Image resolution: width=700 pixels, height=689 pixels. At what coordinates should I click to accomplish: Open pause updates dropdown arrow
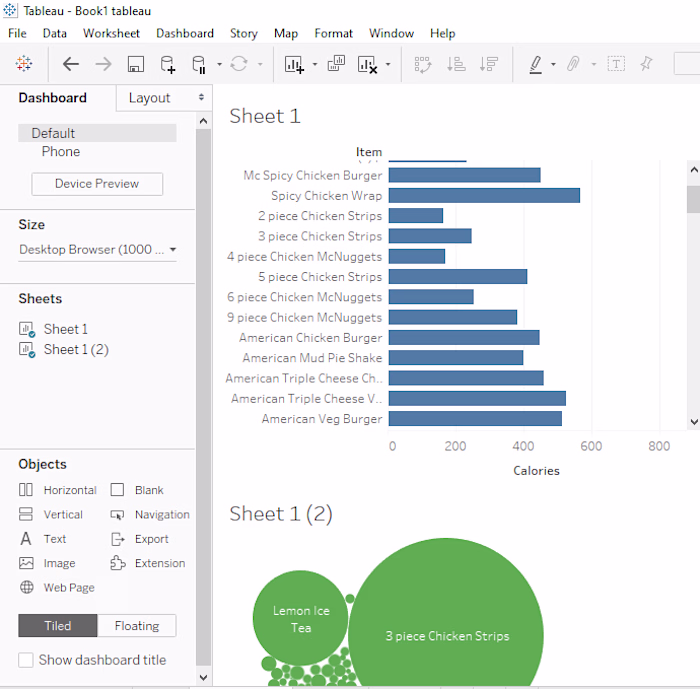(x=219, y=64)
